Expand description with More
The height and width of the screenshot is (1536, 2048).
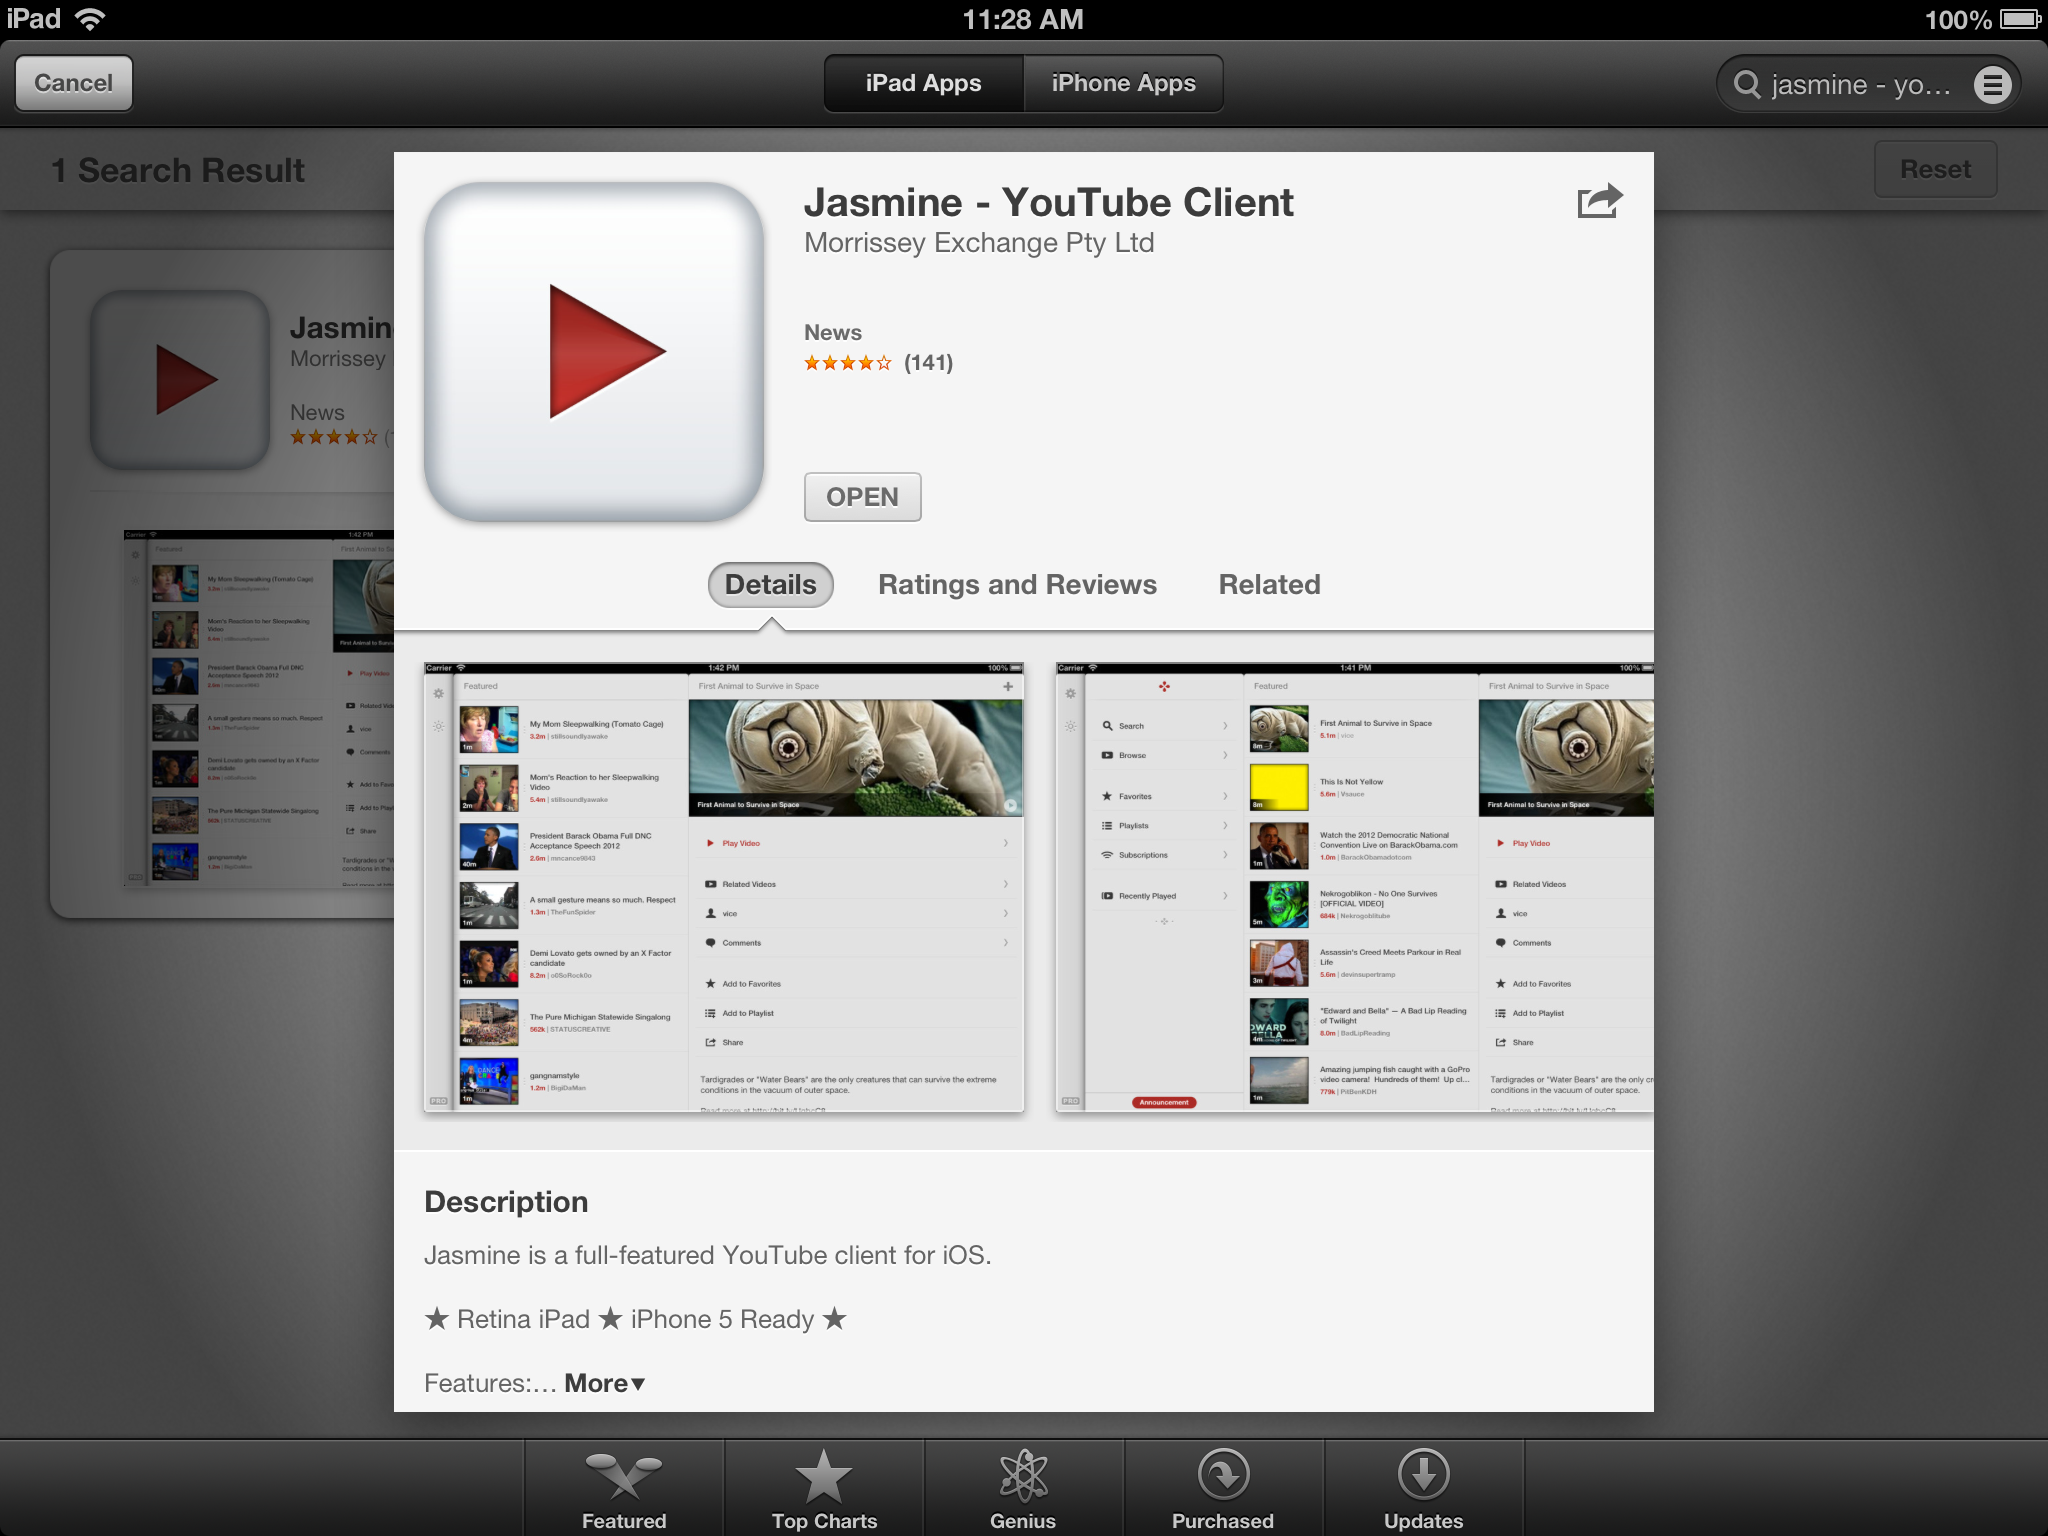pyautogui.click(x=605, y=1383)
